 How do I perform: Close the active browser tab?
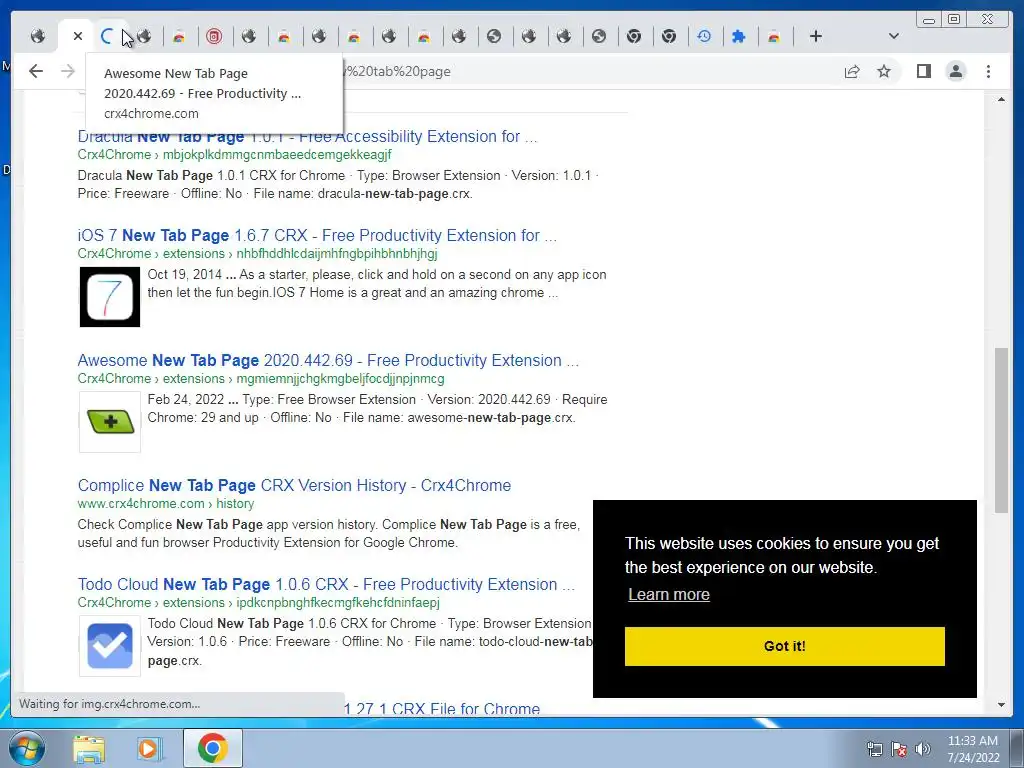[78, 36]
